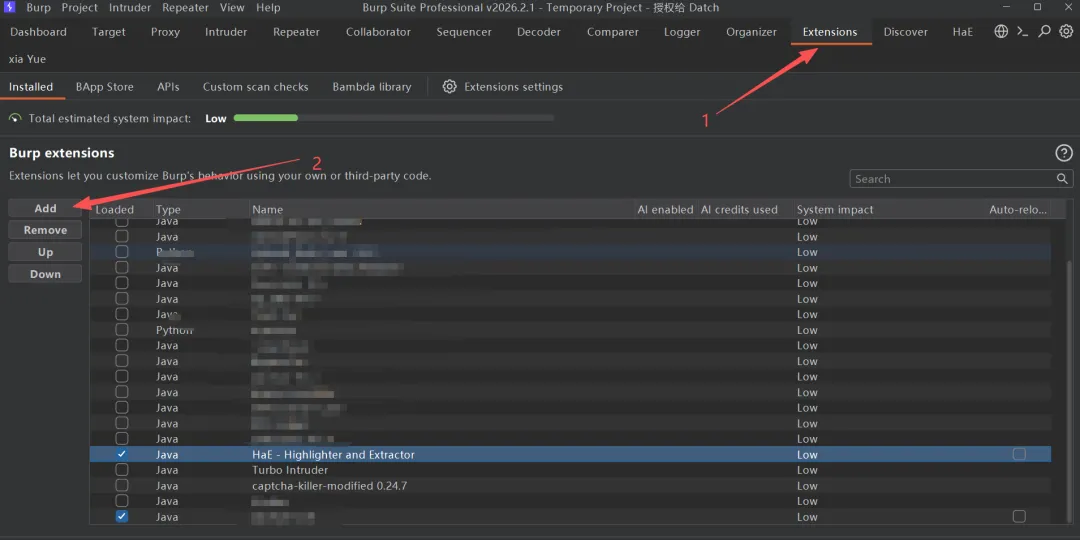
Task: Select the captcha-killer-modified 0.24.7 name
Action: point(329,486)
